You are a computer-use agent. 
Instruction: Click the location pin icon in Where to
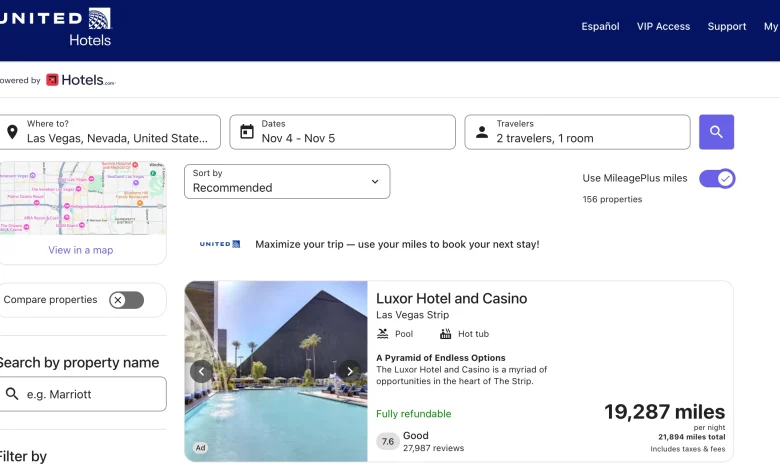12,132
